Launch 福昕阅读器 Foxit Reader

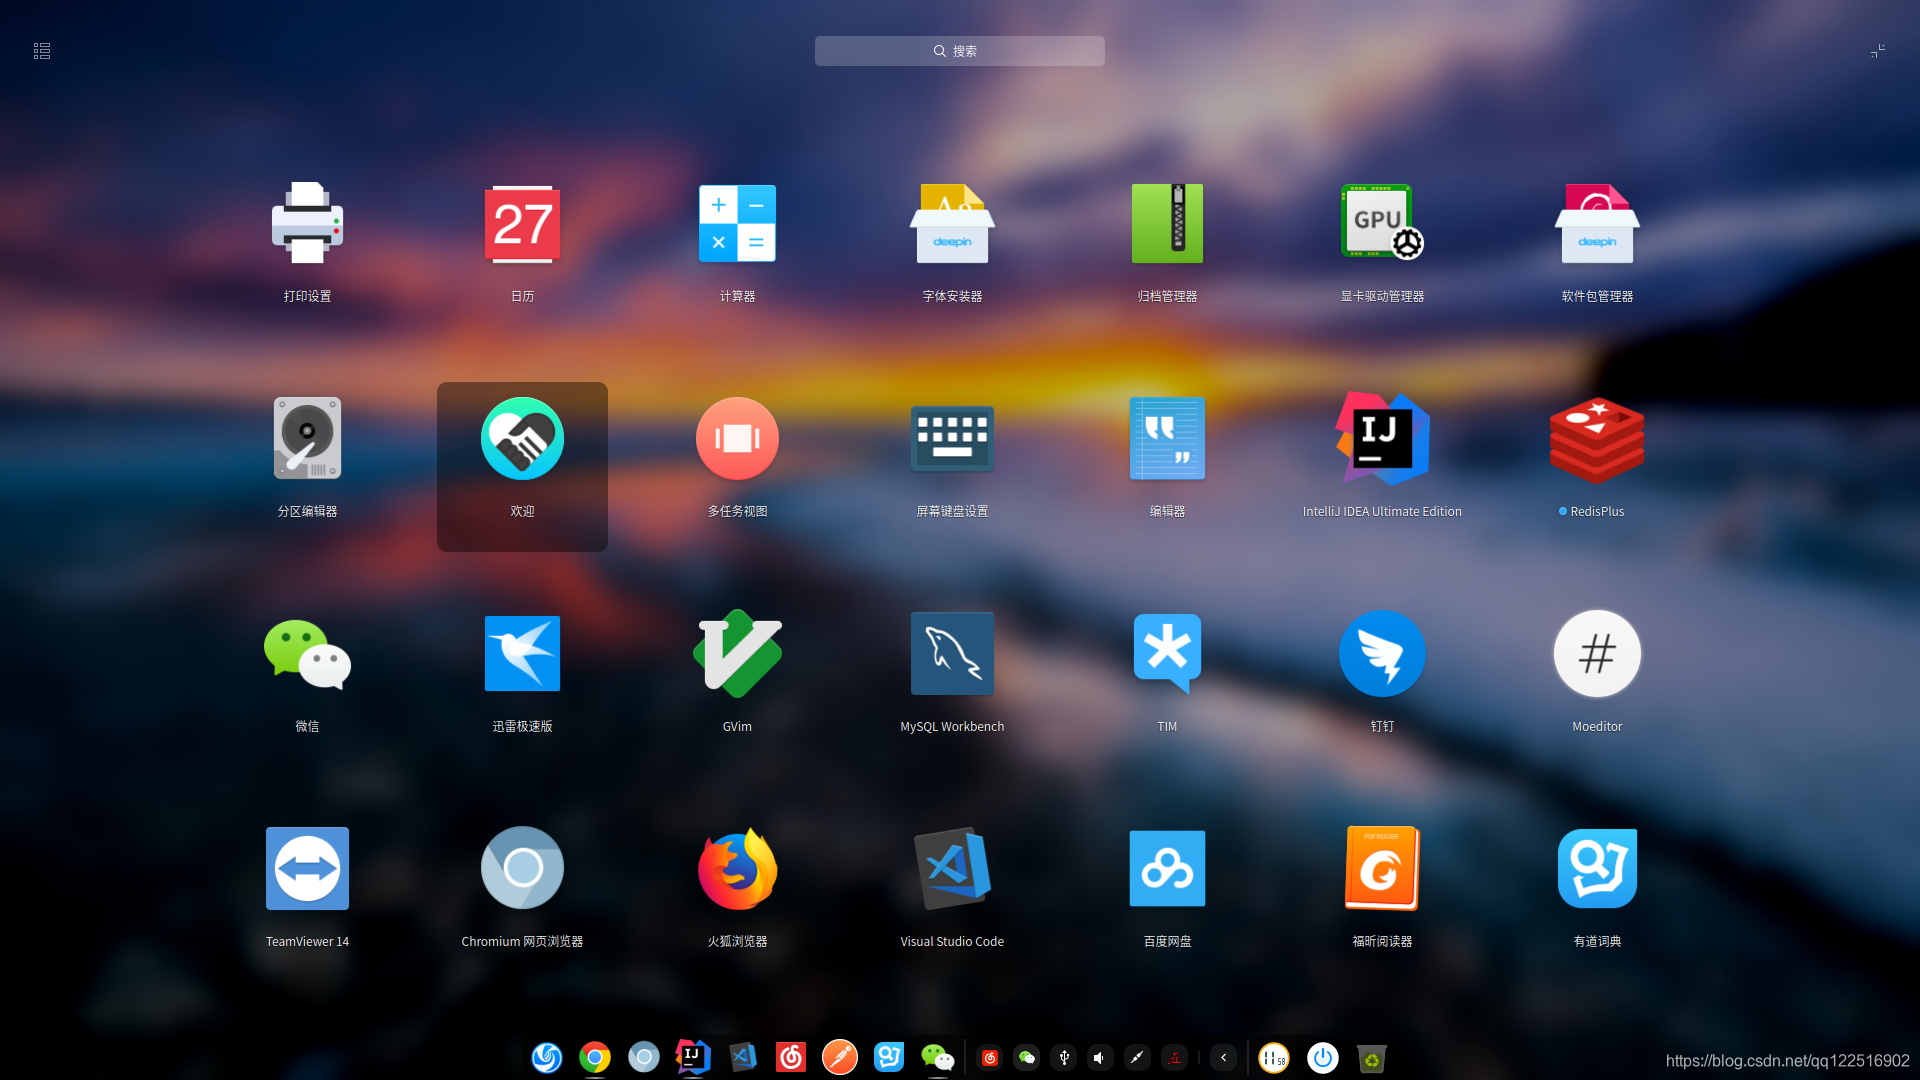point(1382,868)
